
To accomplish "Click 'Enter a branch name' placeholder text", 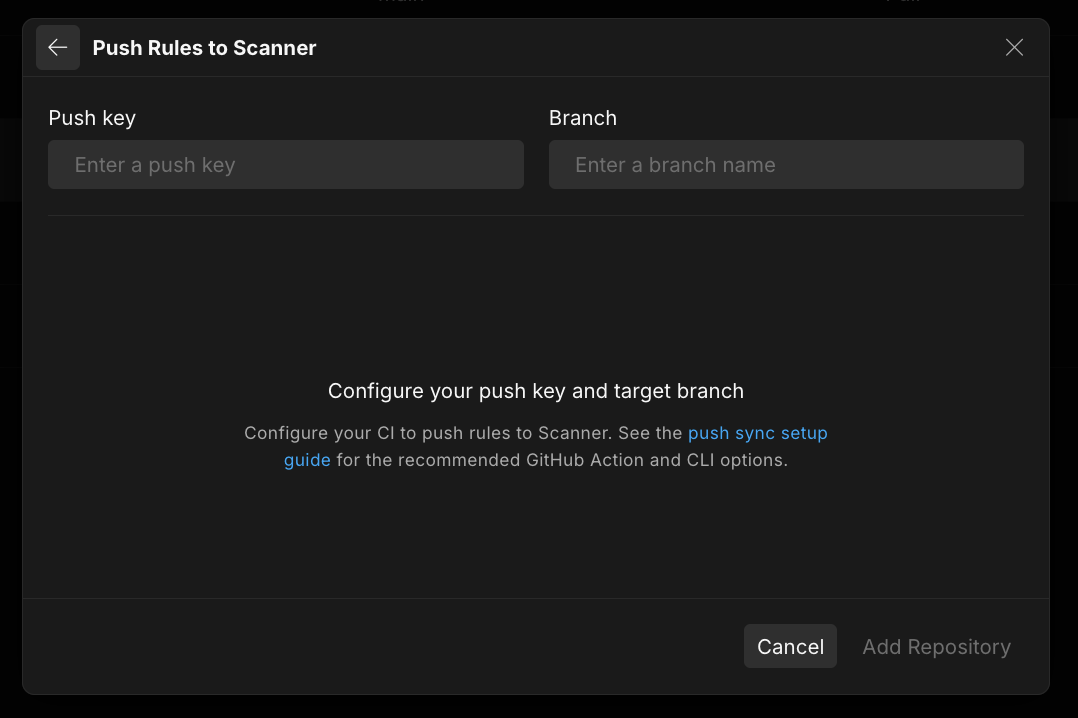I will click(x=675, y=165).
